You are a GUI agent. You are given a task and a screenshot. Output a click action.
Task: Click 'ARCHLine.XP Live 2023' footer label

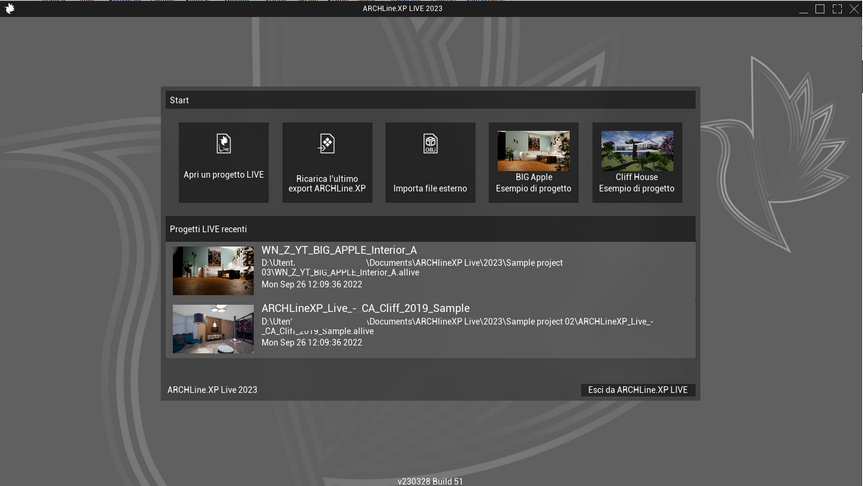[x=212, y=390]
